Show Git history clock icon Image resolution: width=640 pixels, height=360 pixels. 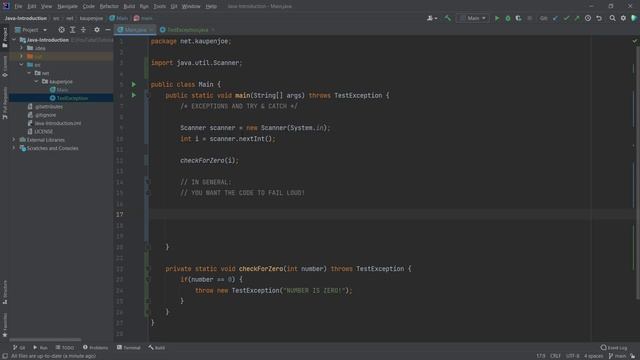point(588,18)
